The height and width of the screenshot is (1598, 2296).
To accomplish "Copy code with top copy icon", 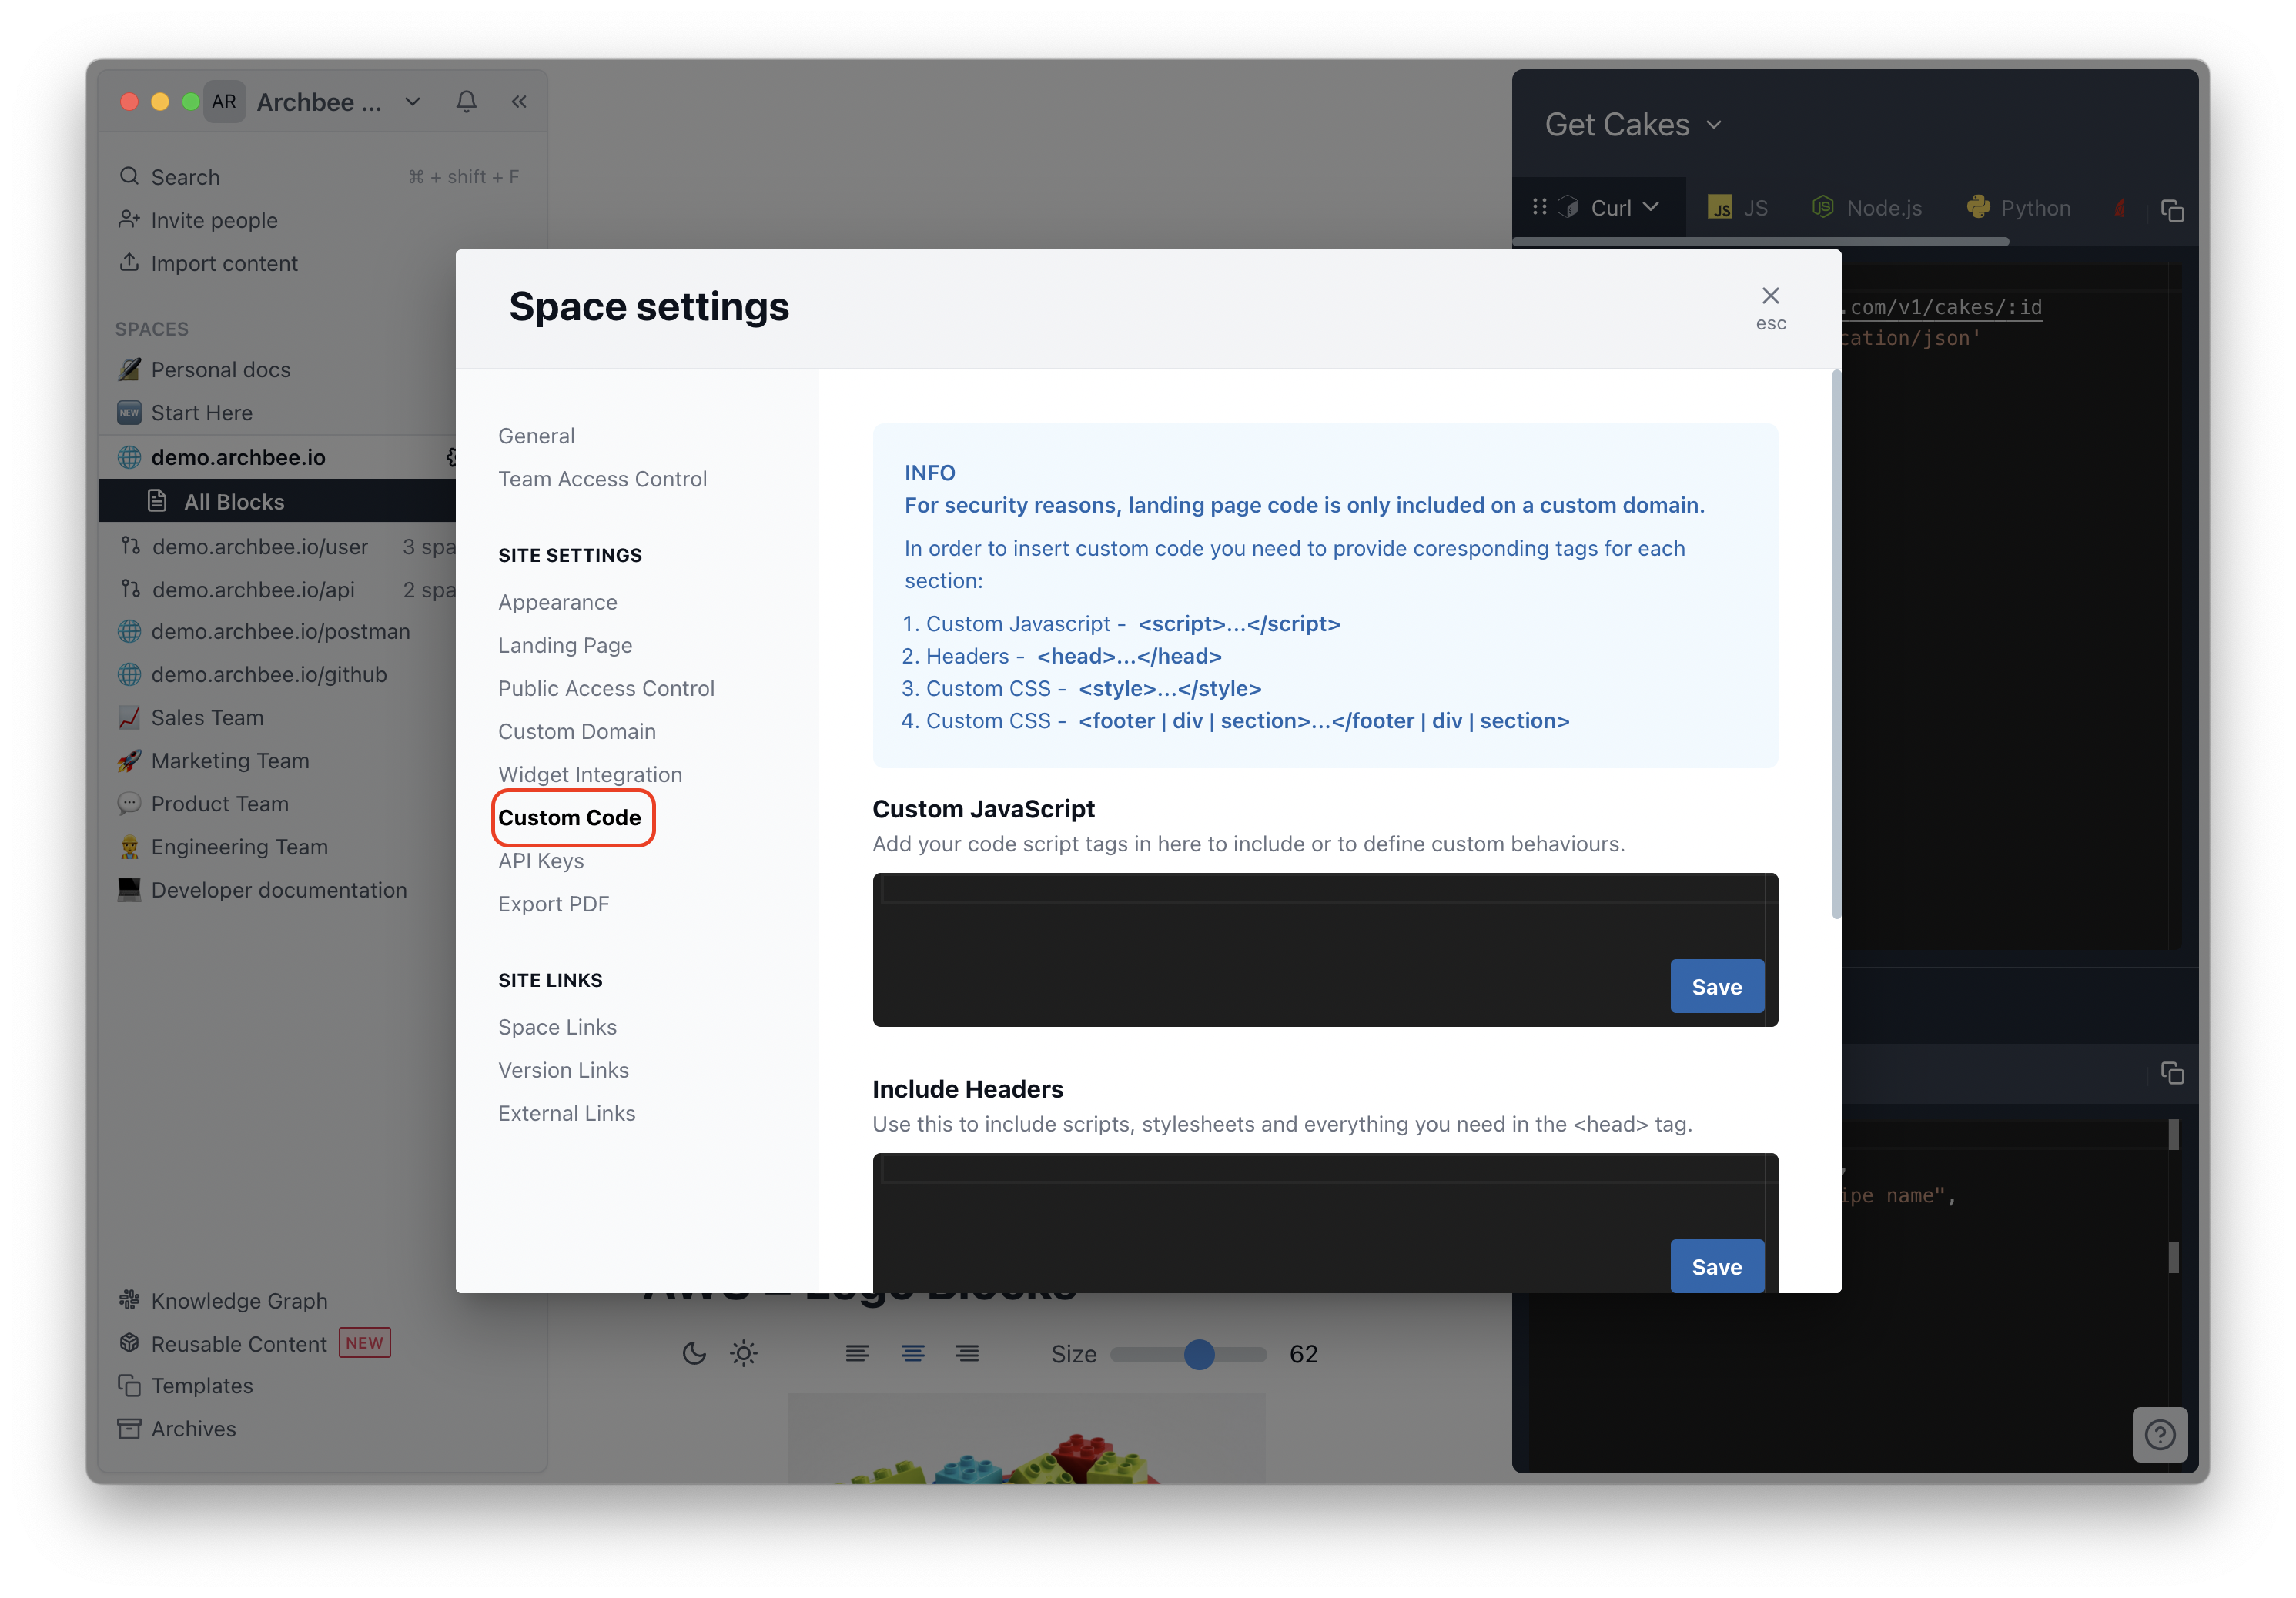I will tap(2171, 210).
